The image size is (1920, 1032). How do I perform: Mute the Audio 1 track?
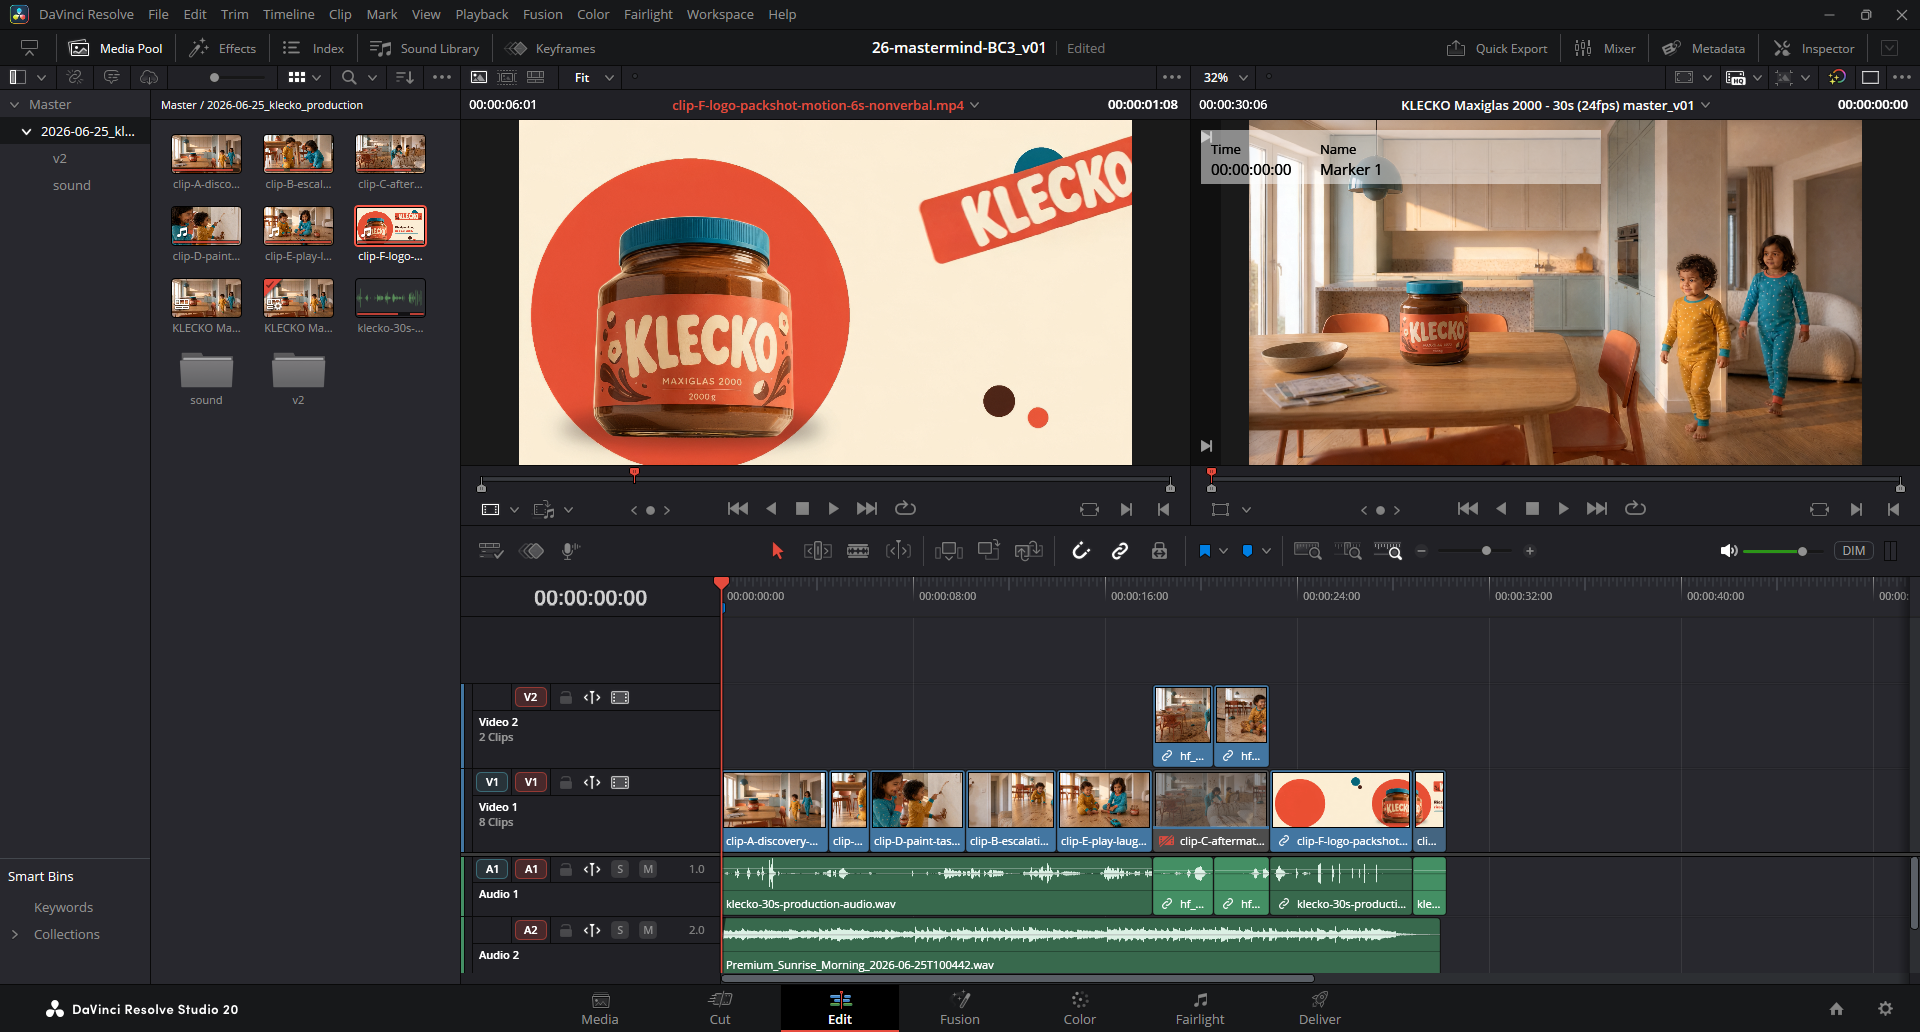coord(648,869)
